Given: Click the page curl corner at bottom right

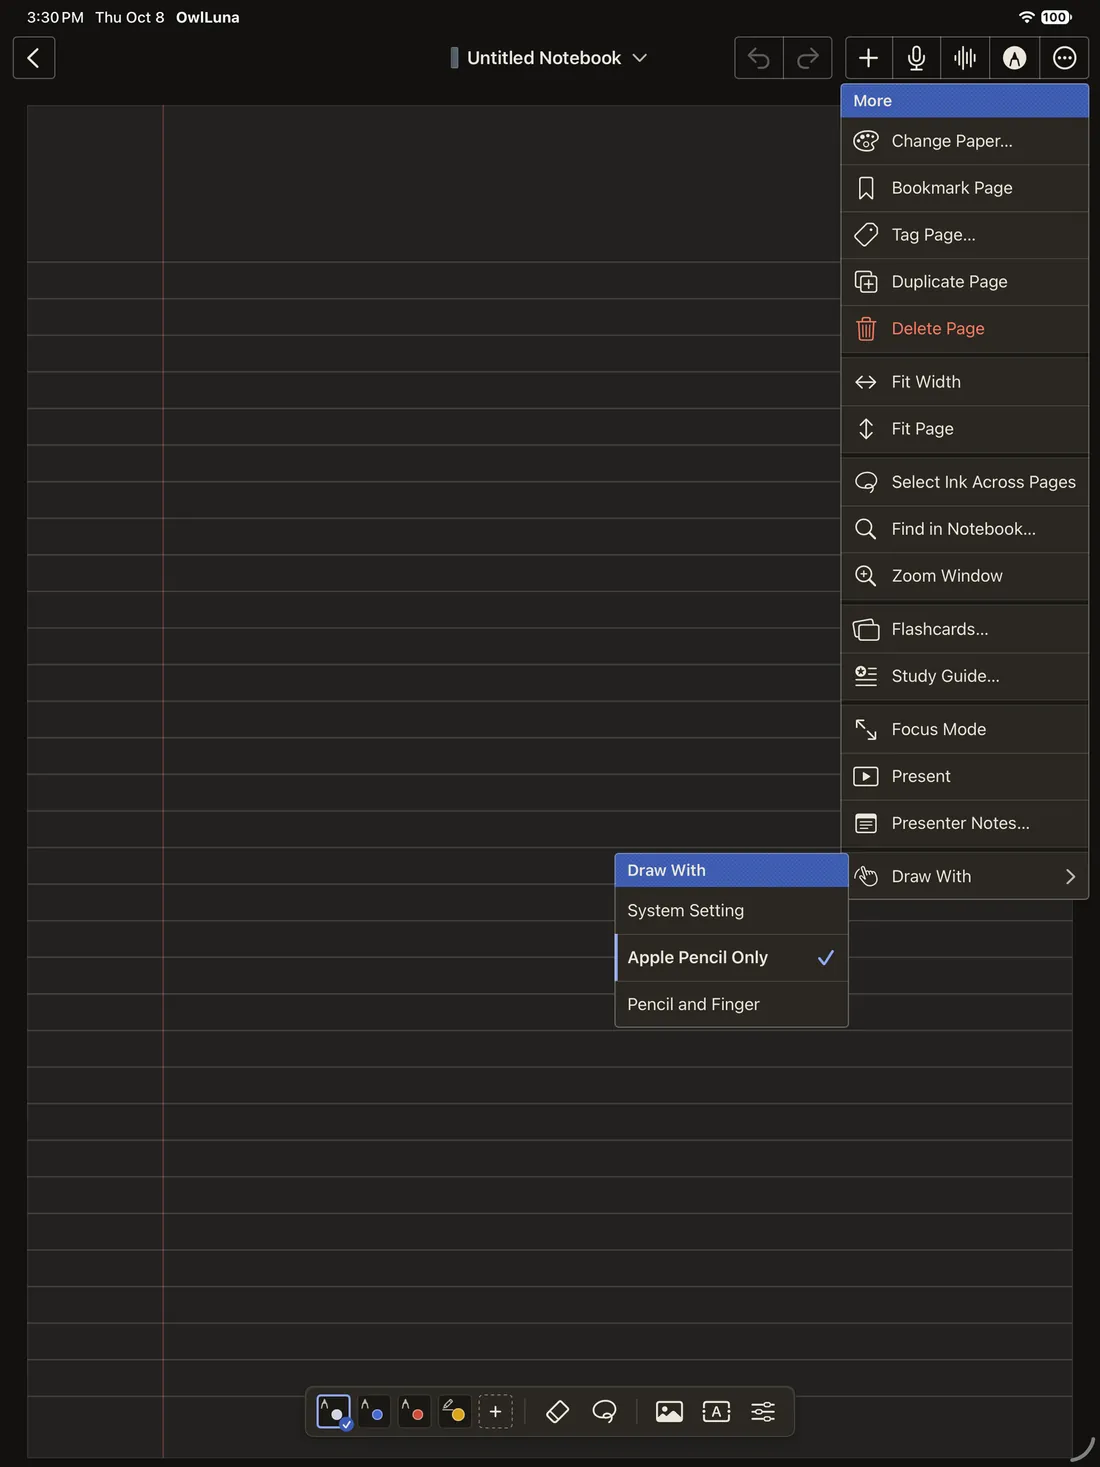Looking at the screenshot, I should [x=1083, y=1448].
